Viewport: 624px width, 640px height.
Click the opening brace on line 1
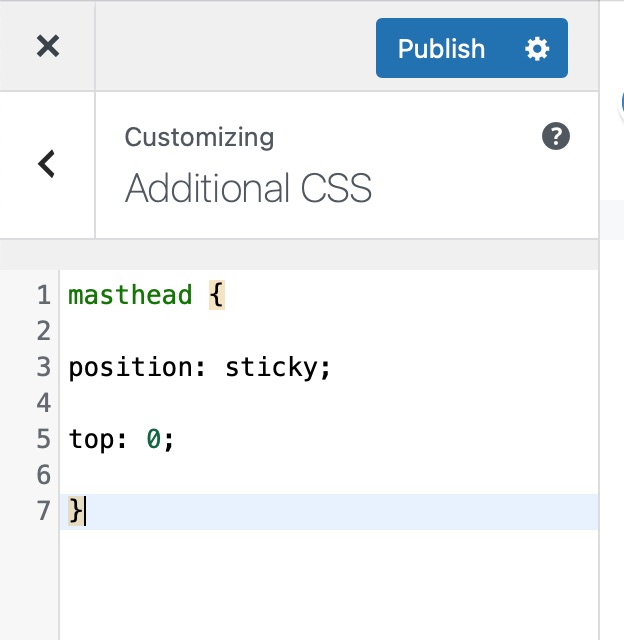(x=217, y=295)
